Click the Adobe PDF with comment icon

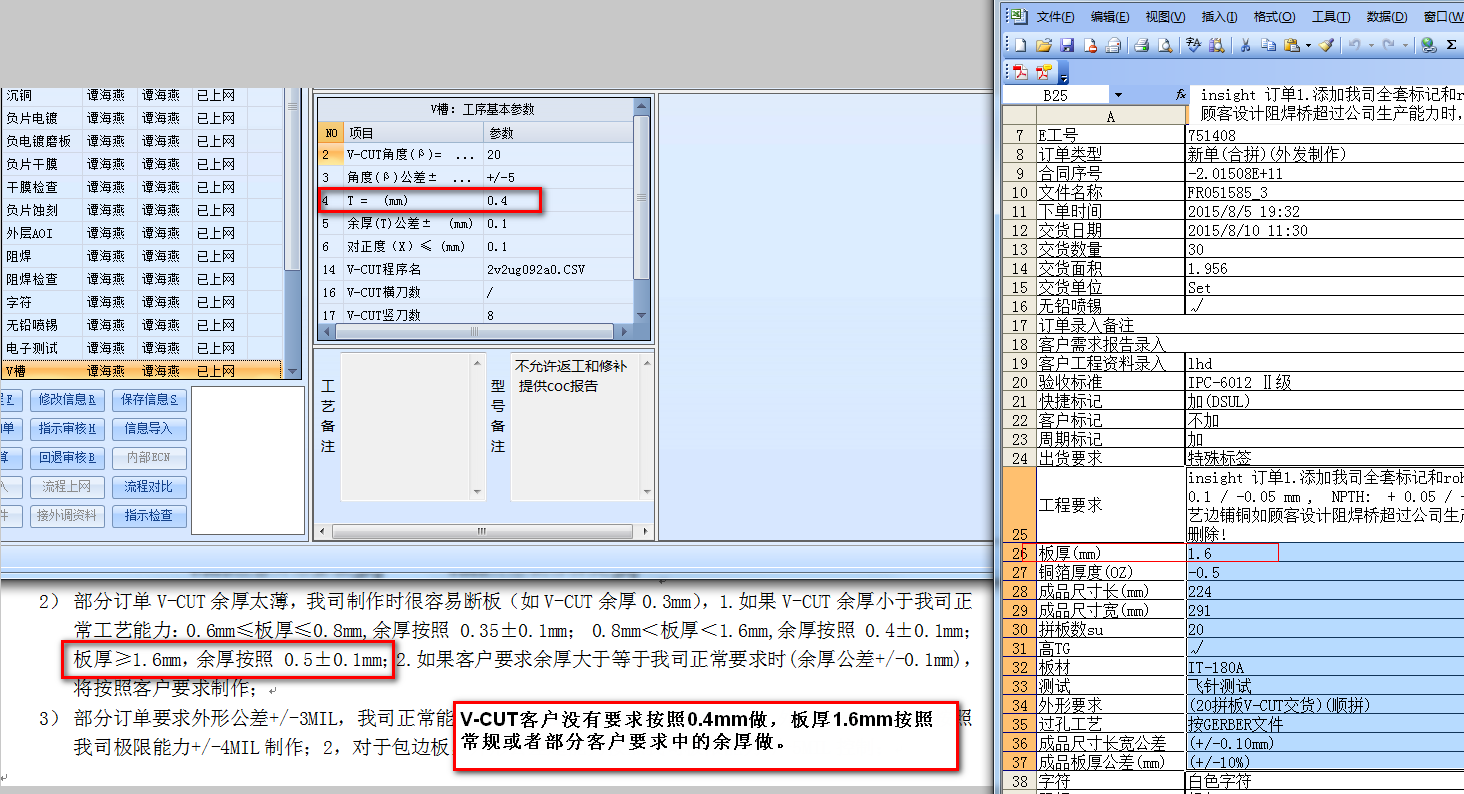[1044, 72]
